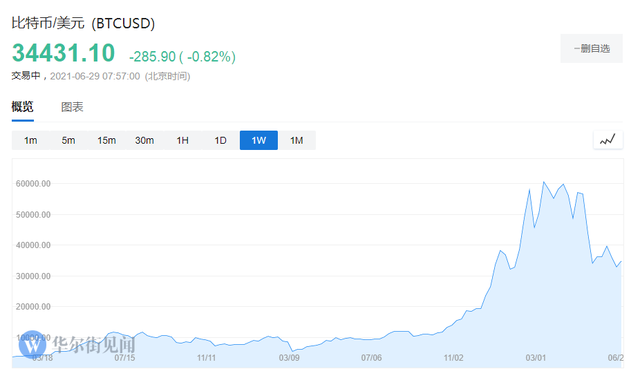Click the 20000.00 axis label
This screenshot has height=378, width=640.
pos(33,307)
